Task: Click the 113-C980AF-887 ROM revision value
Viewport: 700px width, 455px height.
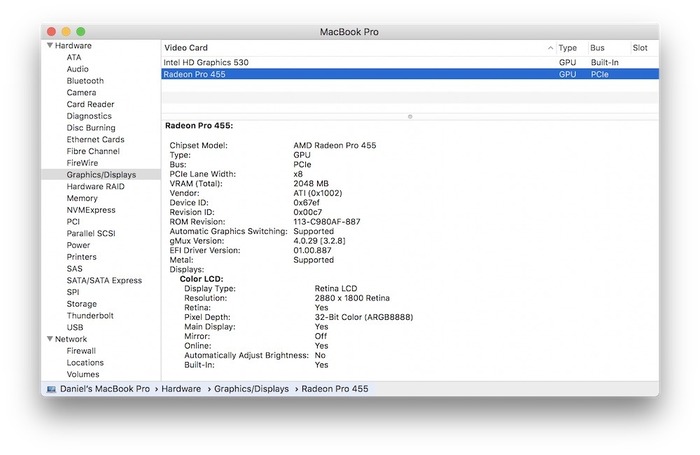Action: point(327,221)
